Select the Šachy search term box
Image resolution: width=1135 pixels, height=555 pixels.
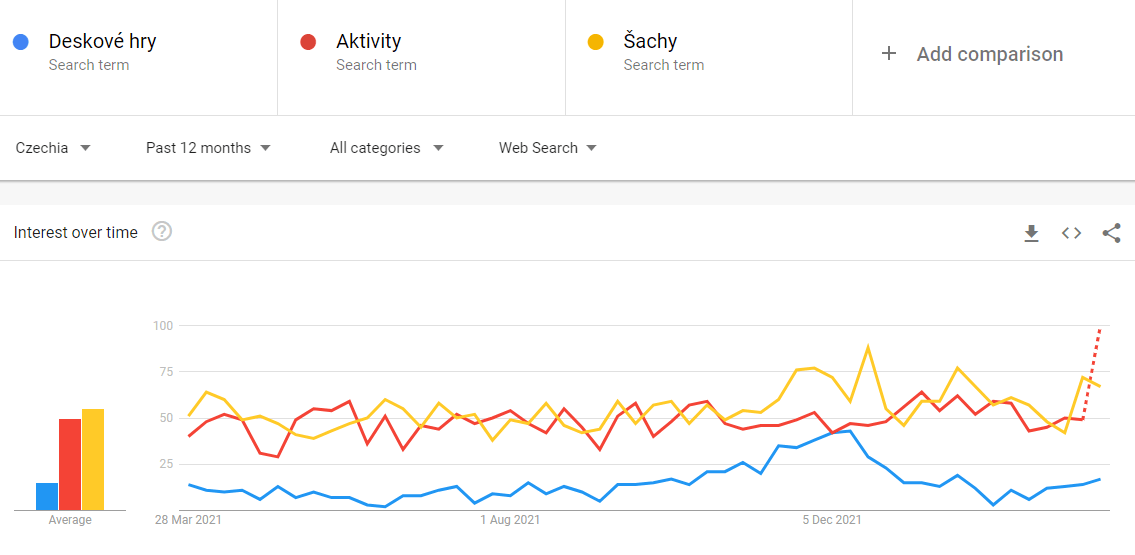pyautogui.click(x=650, y=42)
